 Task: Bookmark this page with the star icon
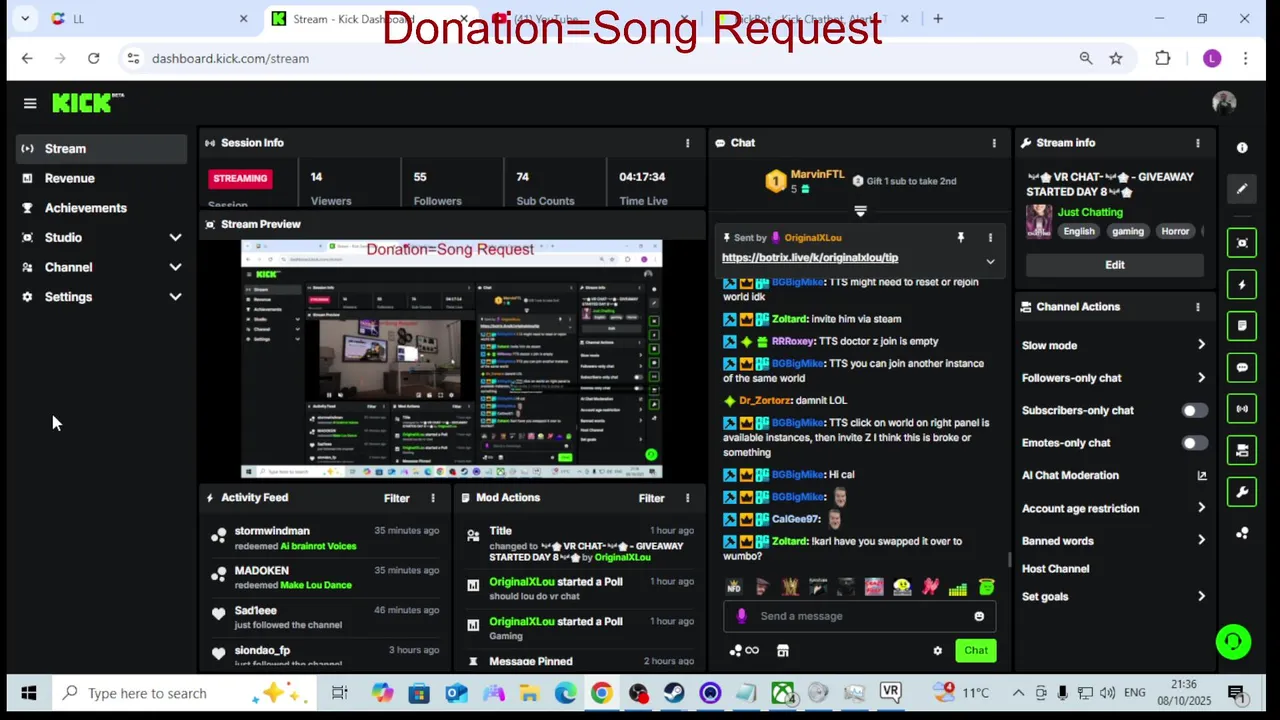coord(1116,59)
